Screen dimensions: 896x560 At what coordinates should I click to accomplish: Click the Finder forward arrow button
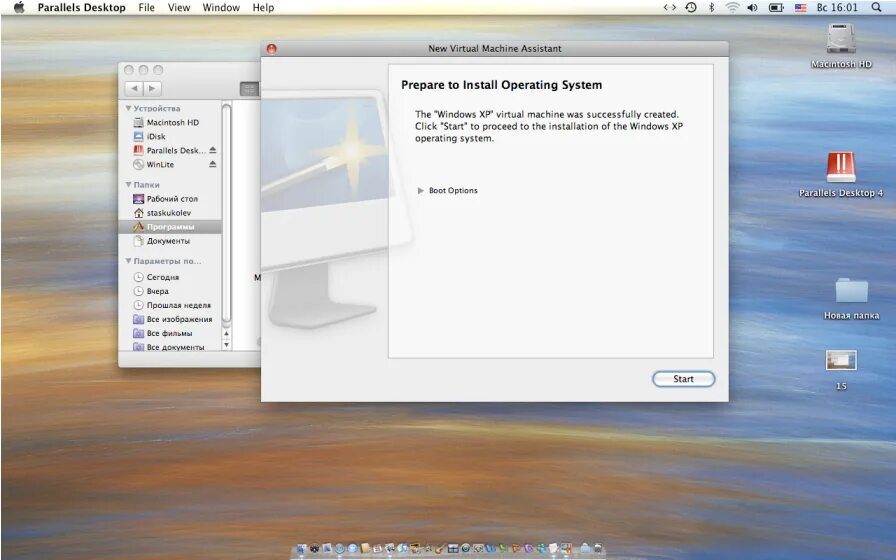(x=152, y=89)
